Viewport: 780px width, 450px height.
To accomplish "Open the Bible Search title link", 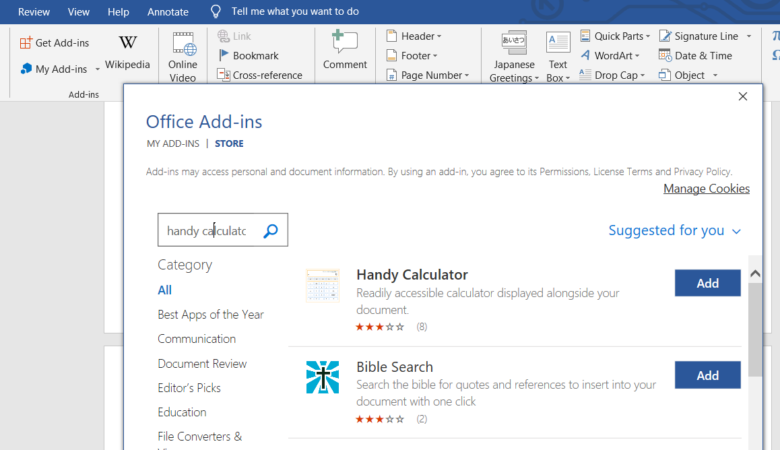I will click(x=394, y=367).
